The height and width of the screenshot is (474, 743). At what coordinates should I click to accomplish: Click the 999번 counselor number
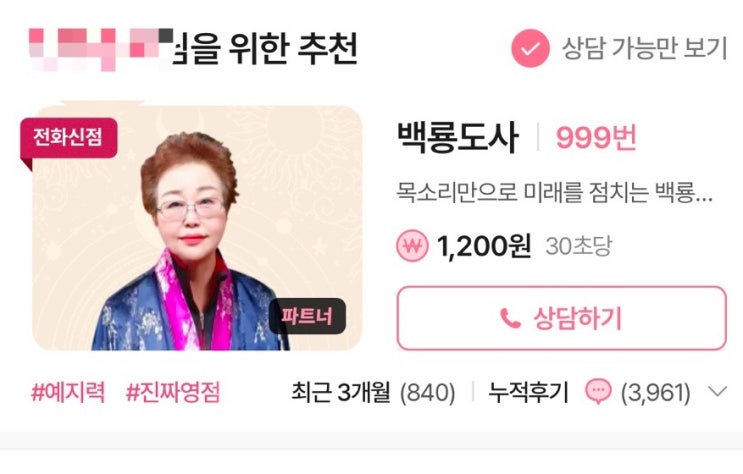pos(596,138)
